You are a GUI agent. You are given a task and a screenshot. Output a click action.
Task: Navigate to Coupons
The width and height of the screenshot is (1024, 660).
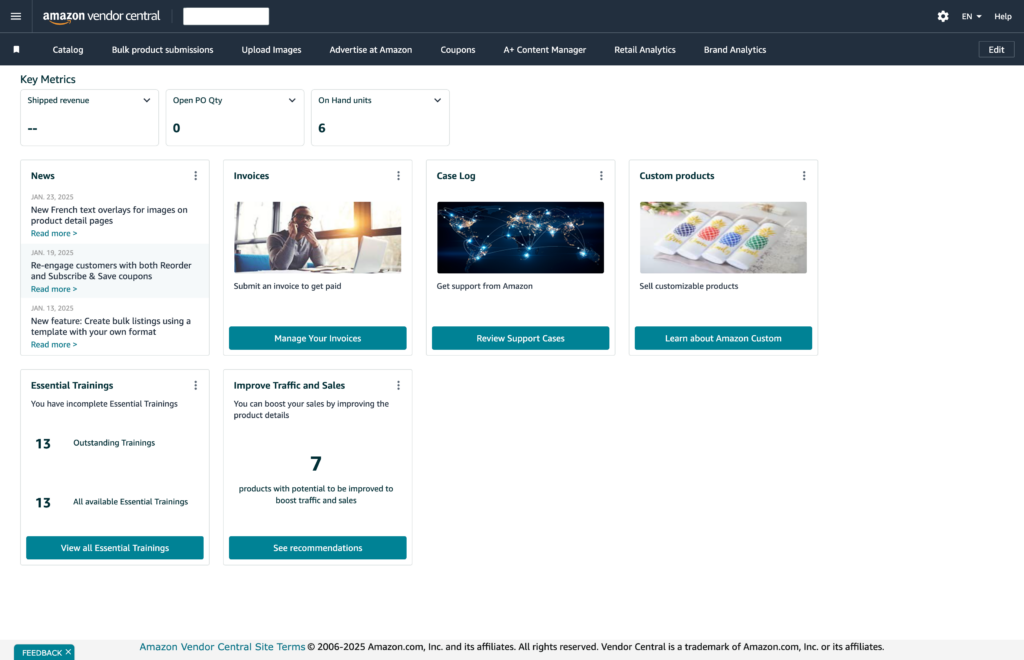coord(458,50)
